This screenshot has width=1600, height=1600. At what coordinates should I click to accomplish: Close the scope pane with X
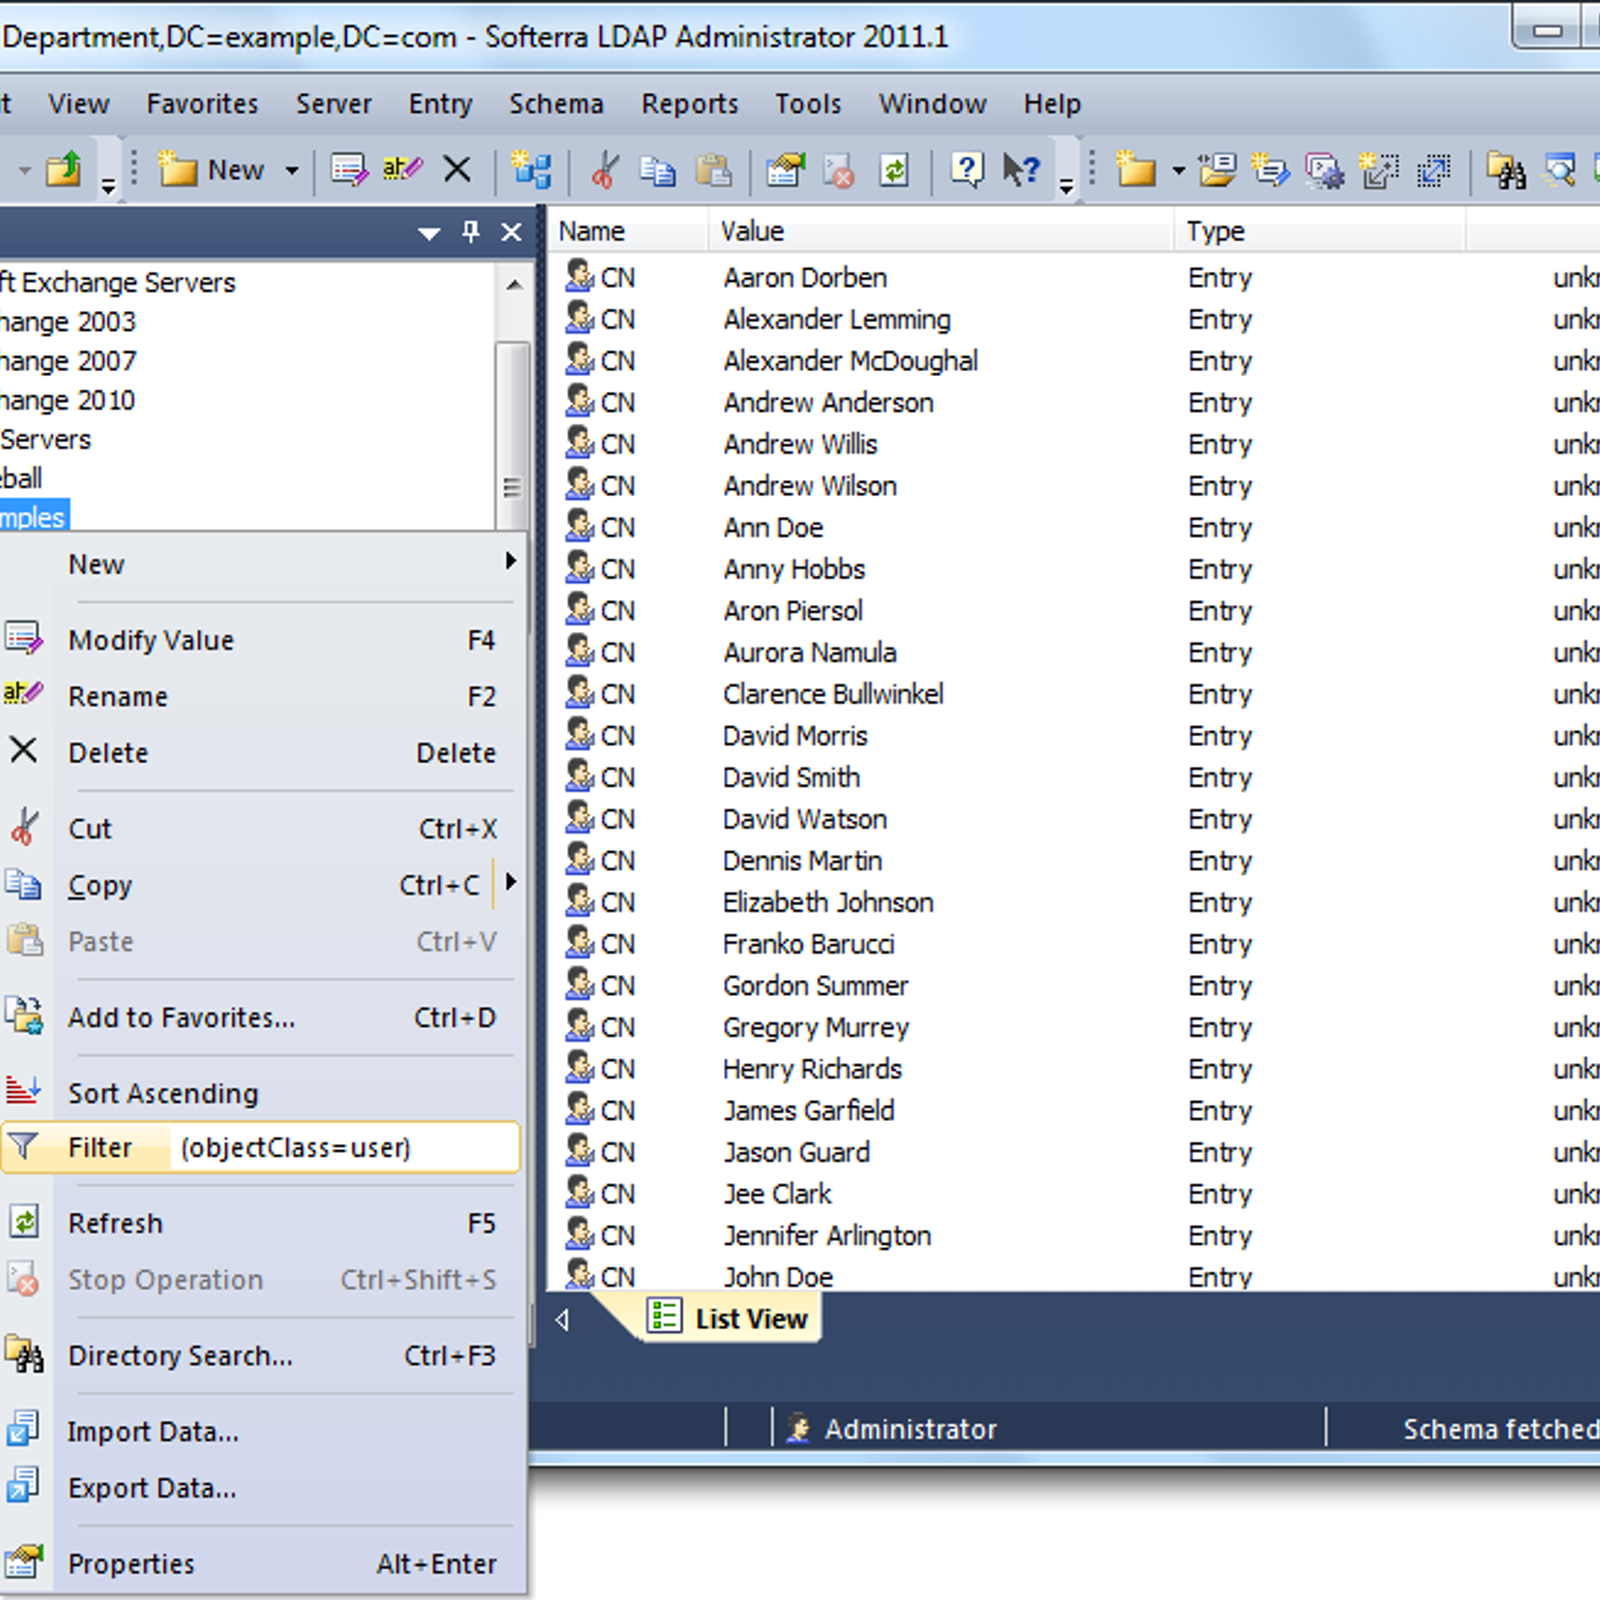511,232
